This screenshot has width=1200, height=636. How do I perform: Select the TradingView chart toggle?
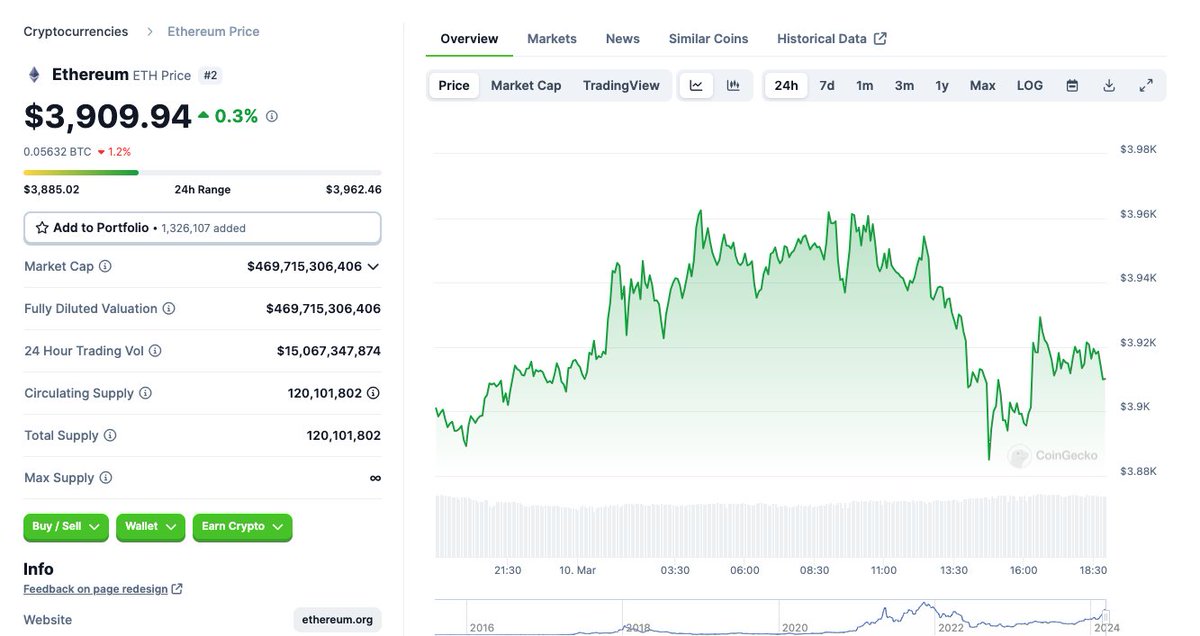tap(621, 85)
